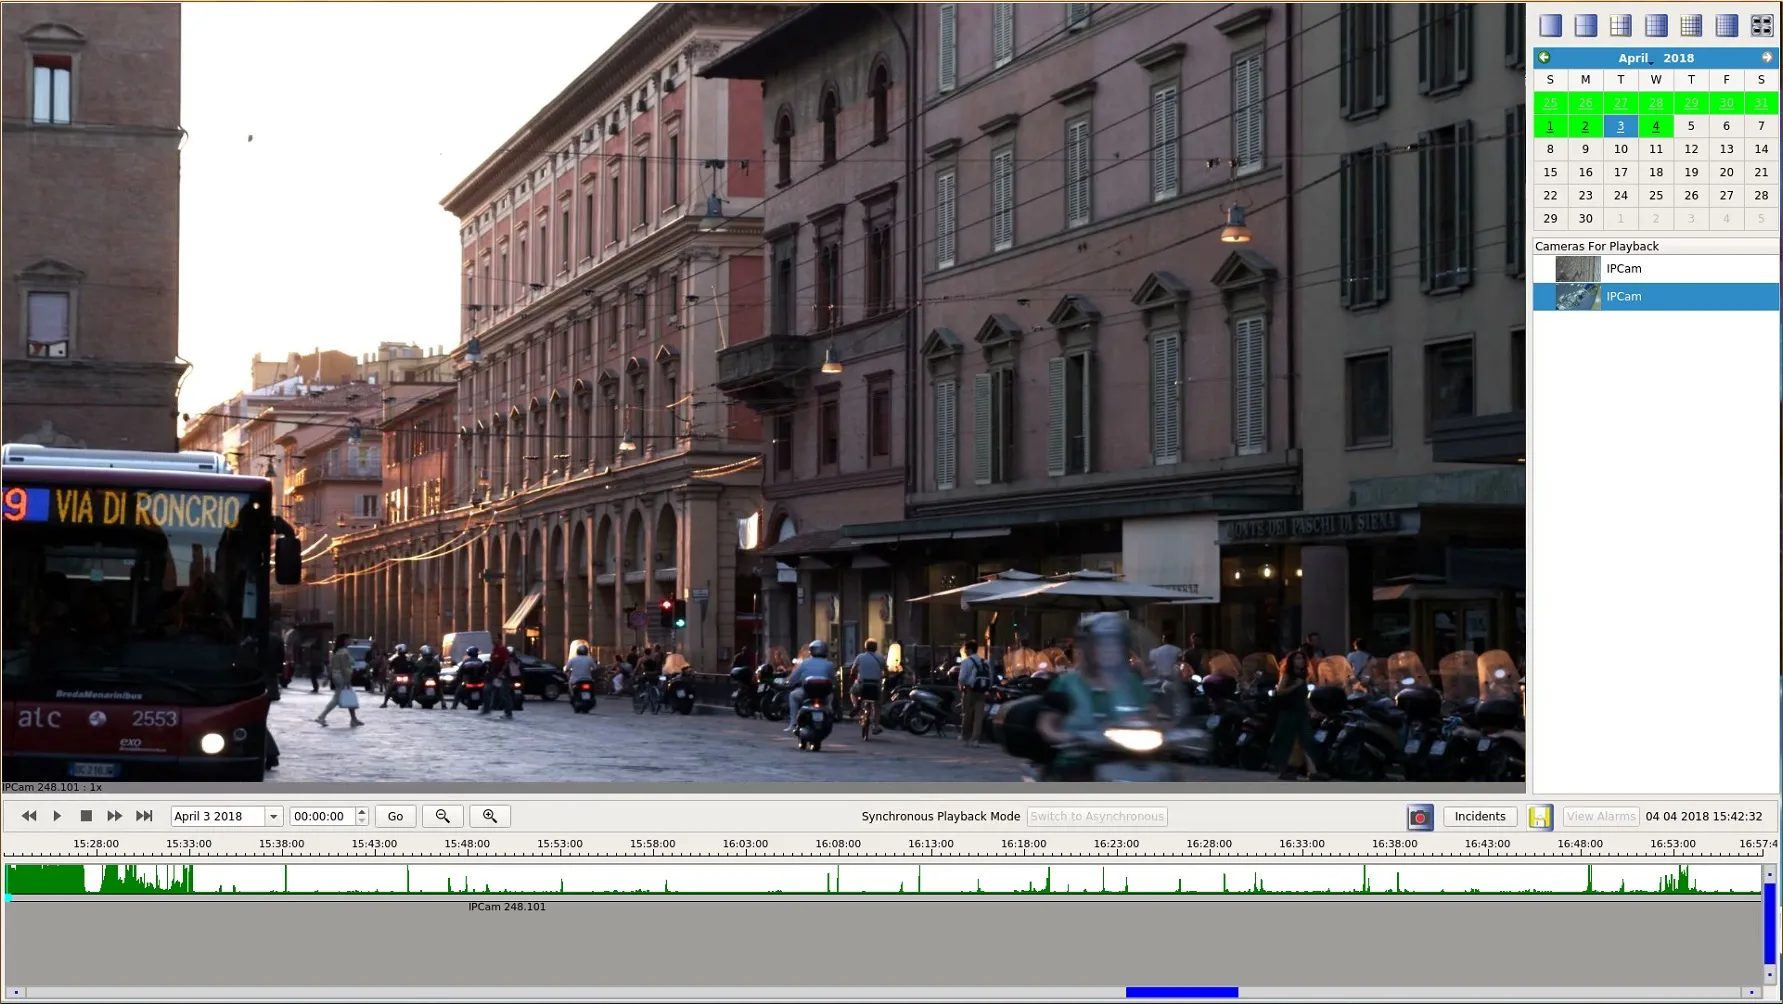Click the yellow save disk icon
The image size is (1783, 1004).
pos(1540,817)
